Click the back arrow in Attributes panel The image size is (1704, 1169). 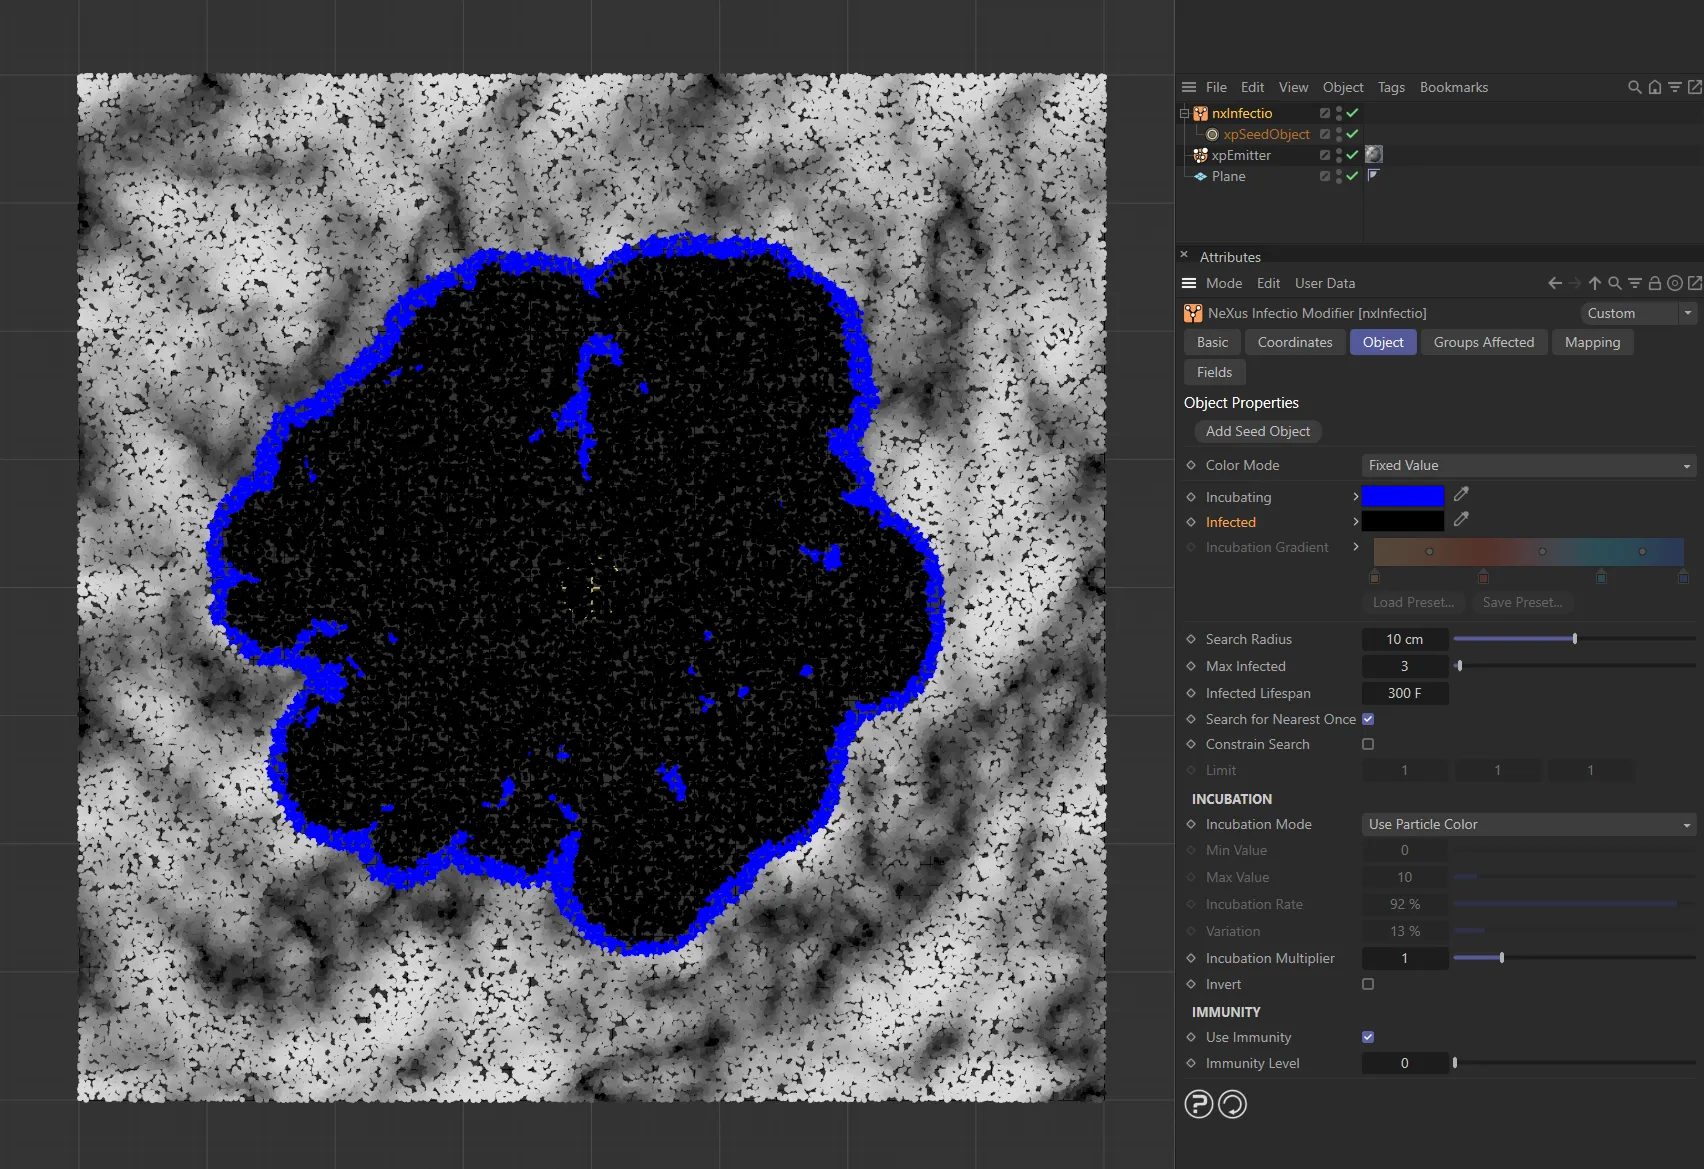[x=1554, y=284]
